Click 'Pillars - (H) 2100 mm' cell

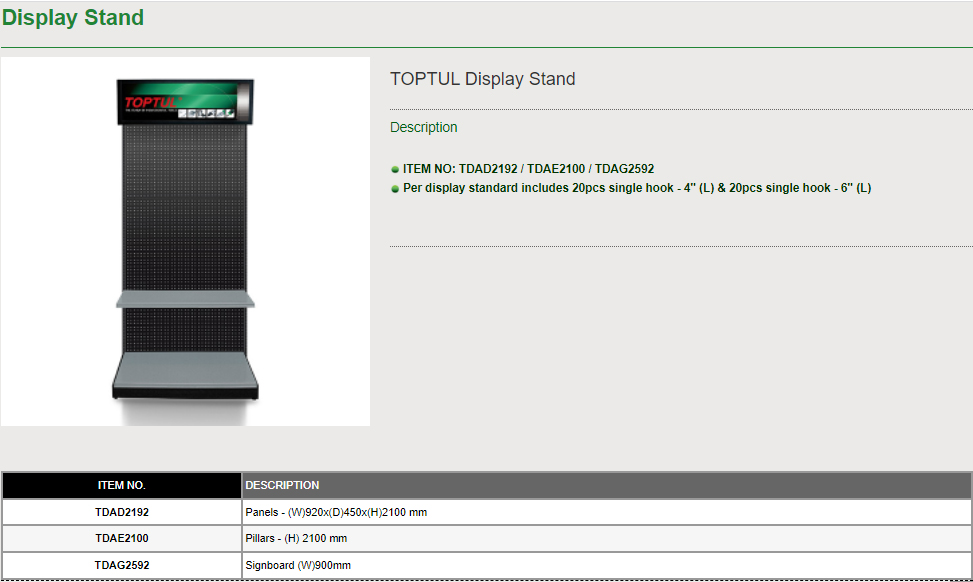(606, 539)
